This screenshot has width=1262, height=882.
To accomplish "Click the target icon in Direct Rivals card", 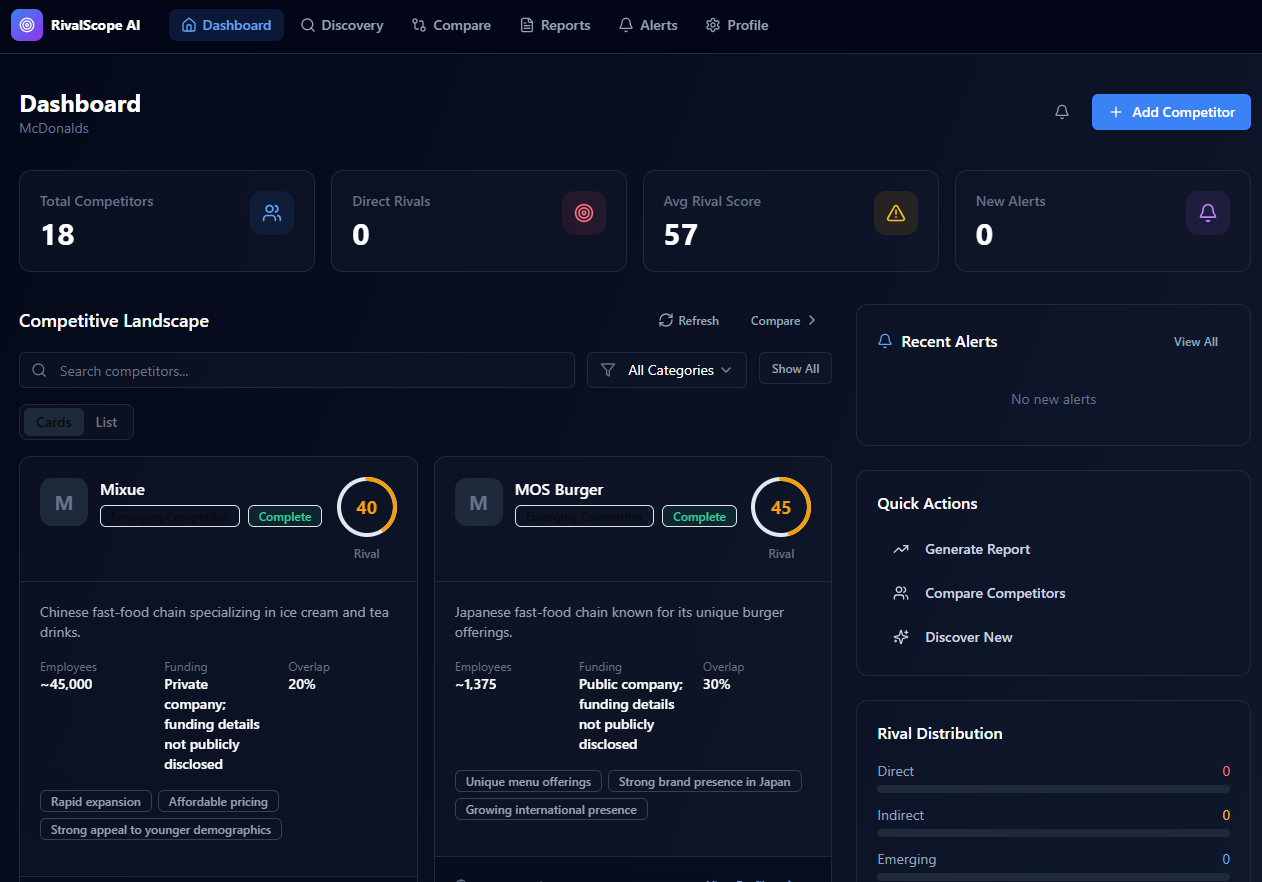I will tap(584, 213).
